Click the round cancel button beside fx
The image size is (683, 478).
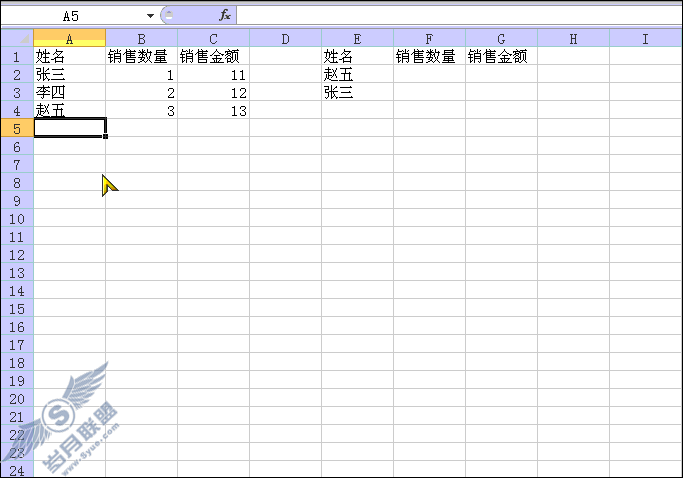[x=168, y=16]
